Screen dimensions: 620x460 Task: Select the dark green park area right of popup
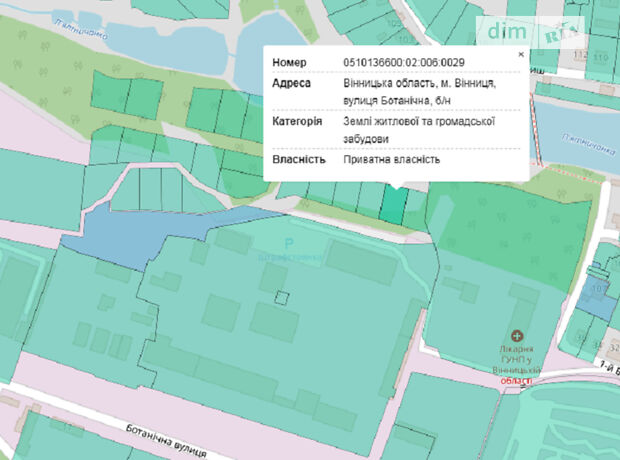click(x=490, y=225)
